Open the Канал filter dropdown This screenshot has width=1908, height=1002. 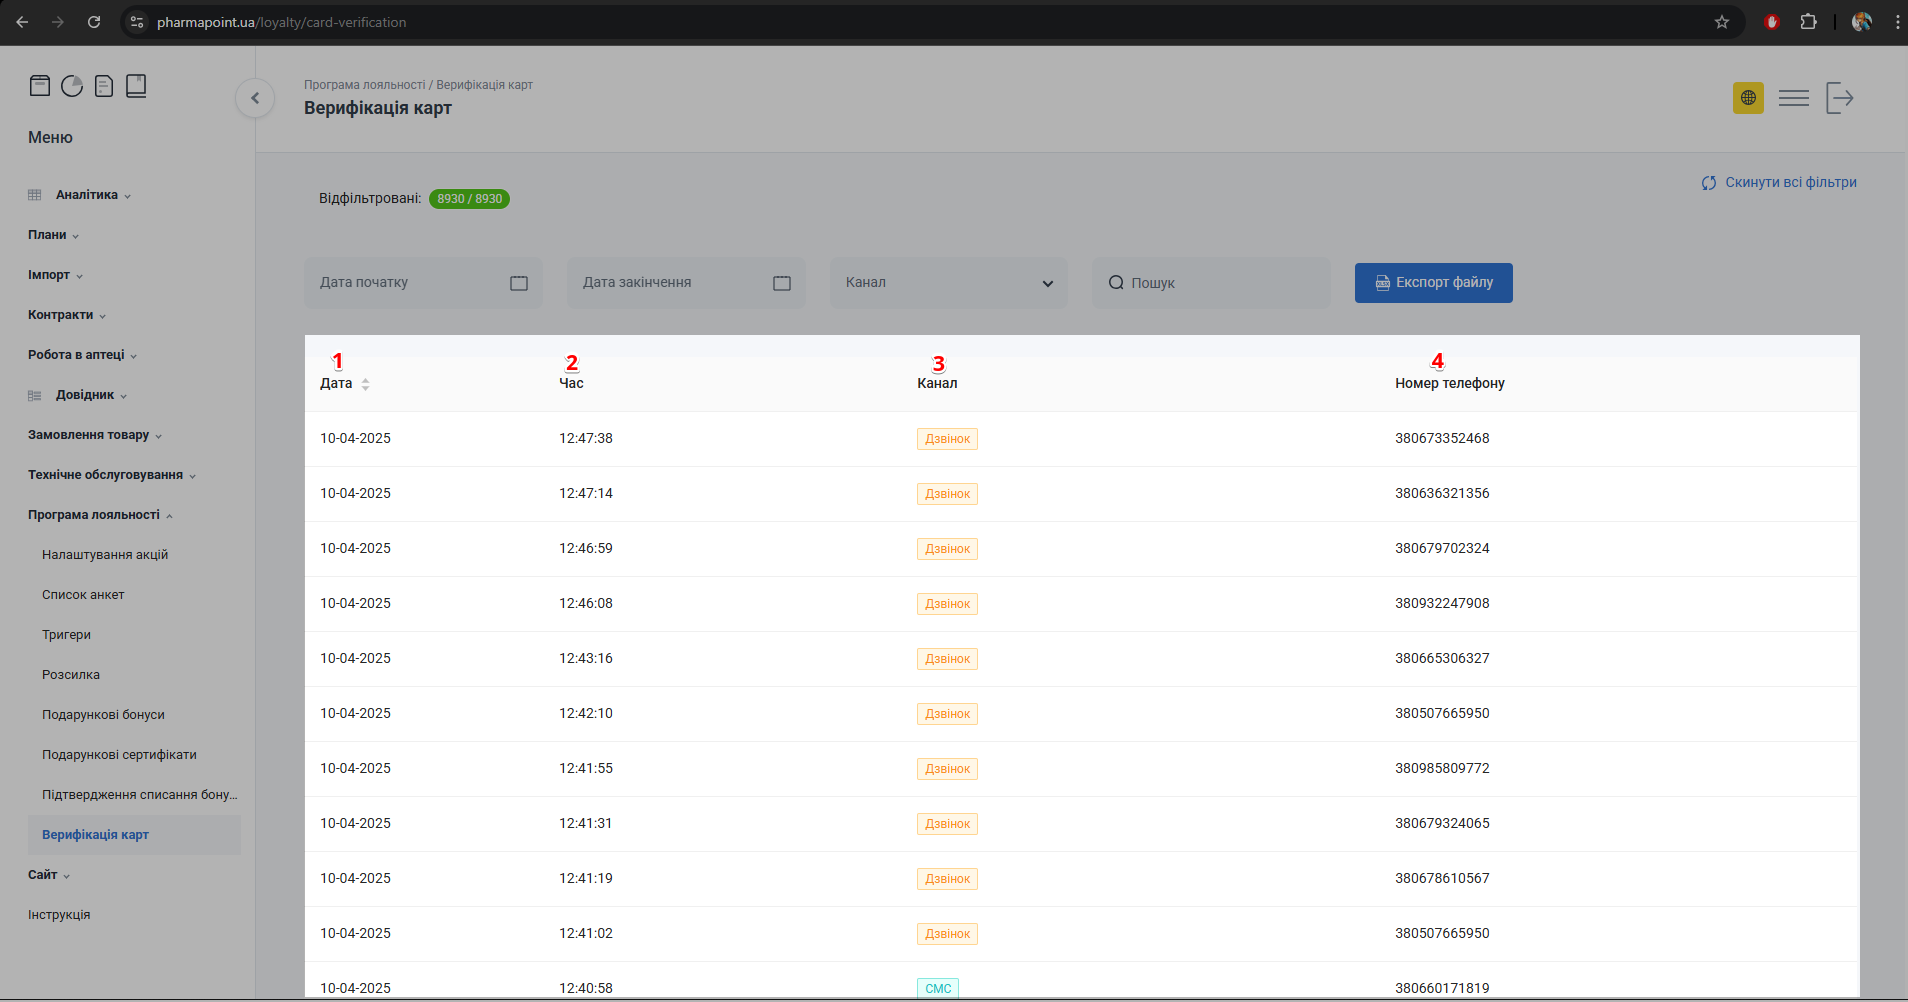click(x=948, y=283)
